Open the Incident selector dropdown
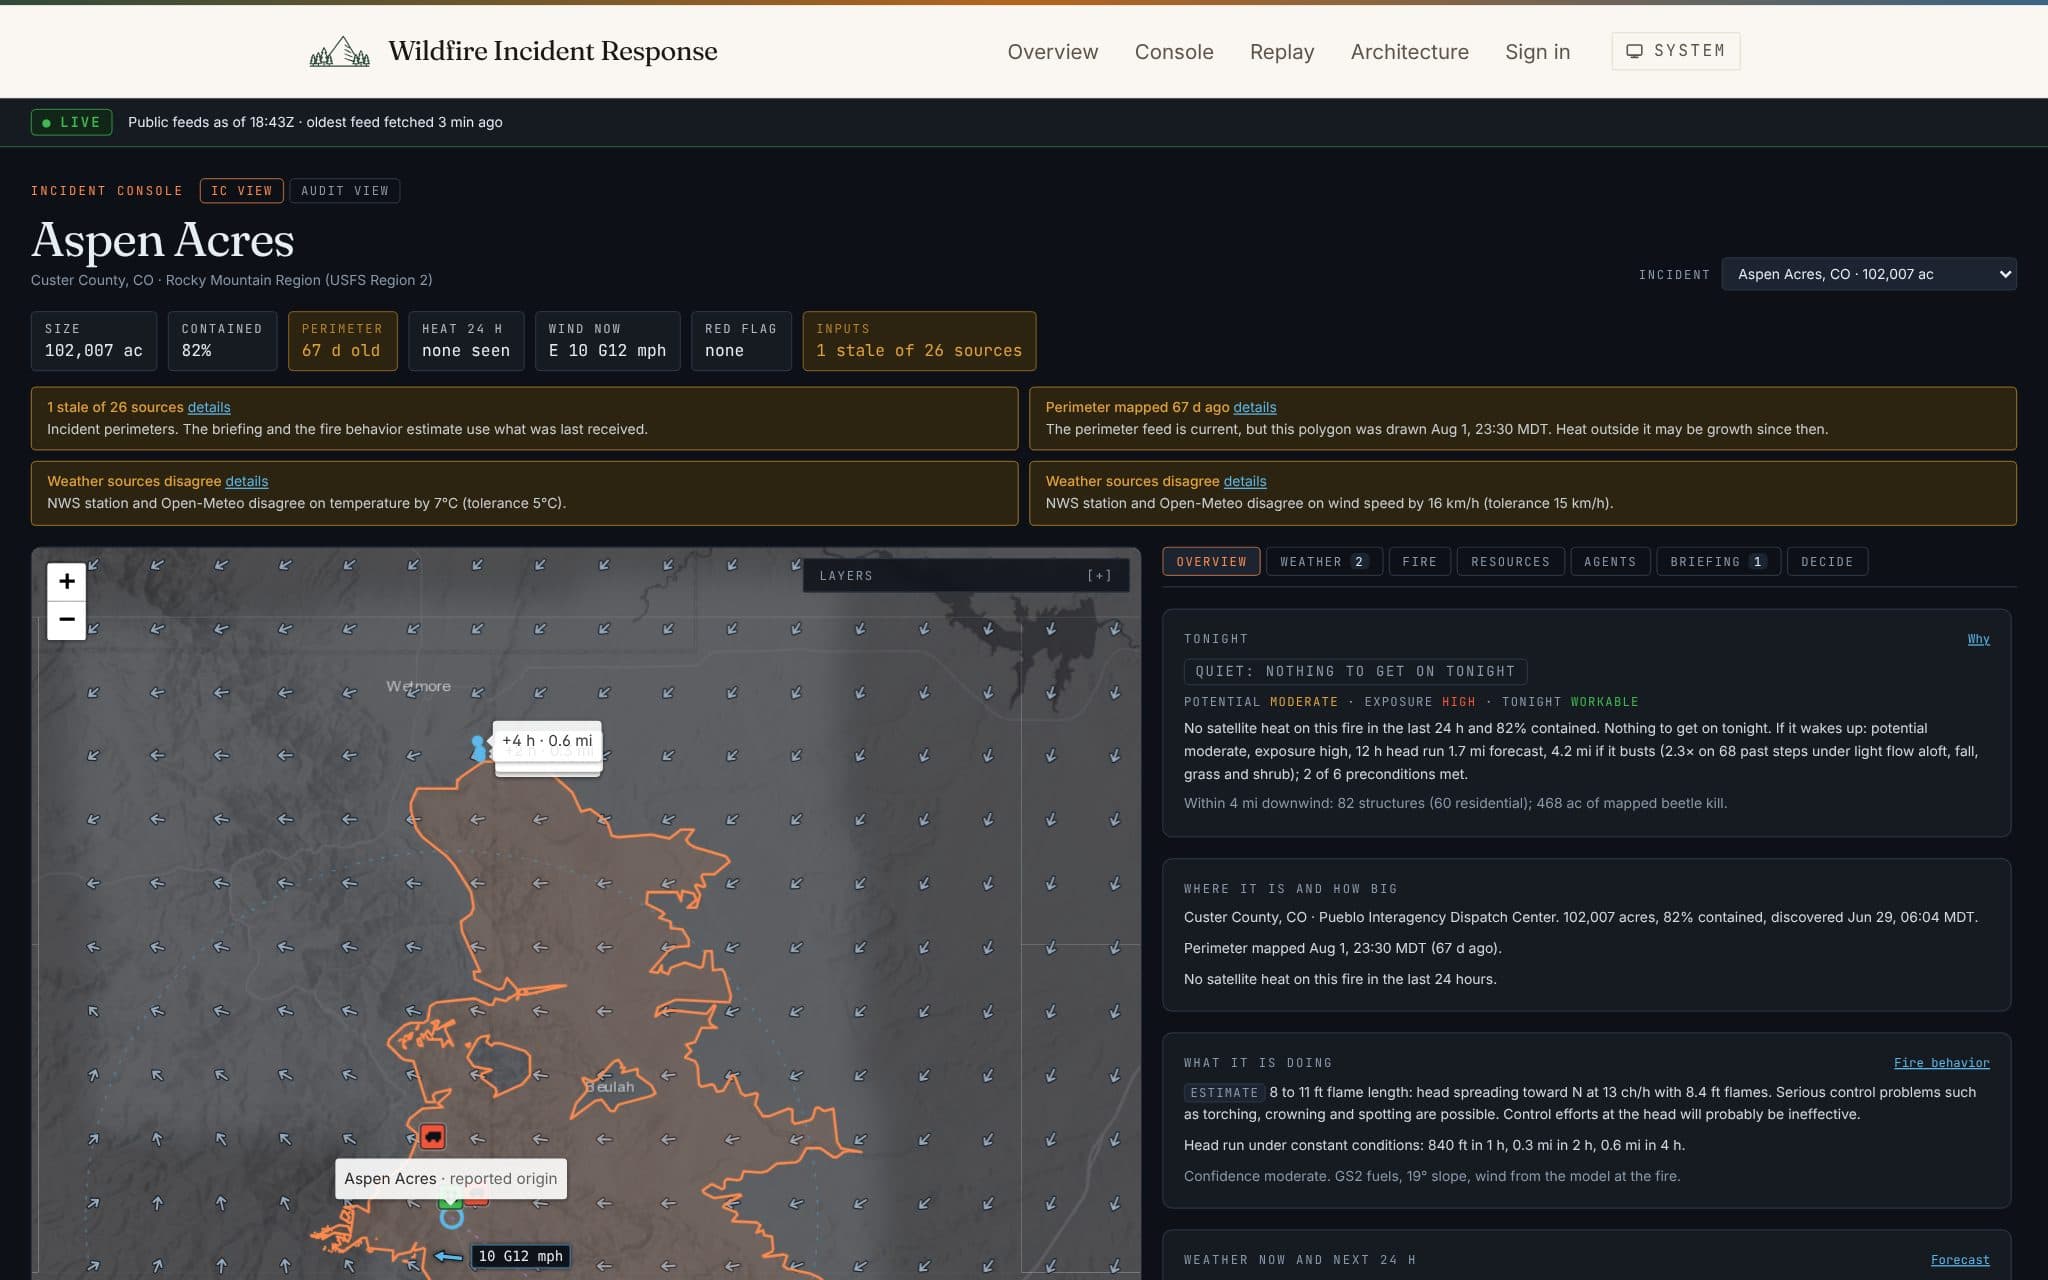 pyautogui.click(x=1868, y=274)
